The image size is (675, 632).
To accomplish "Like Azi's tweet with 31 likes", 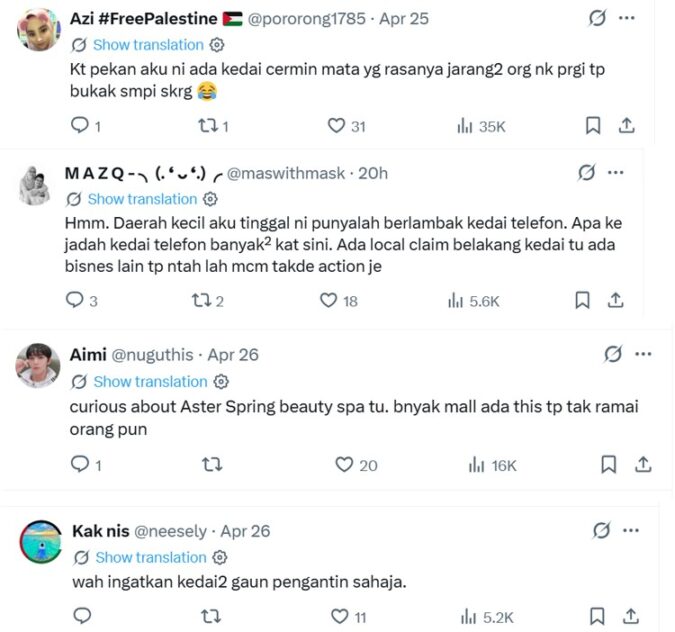I will [x=337, y=126].
